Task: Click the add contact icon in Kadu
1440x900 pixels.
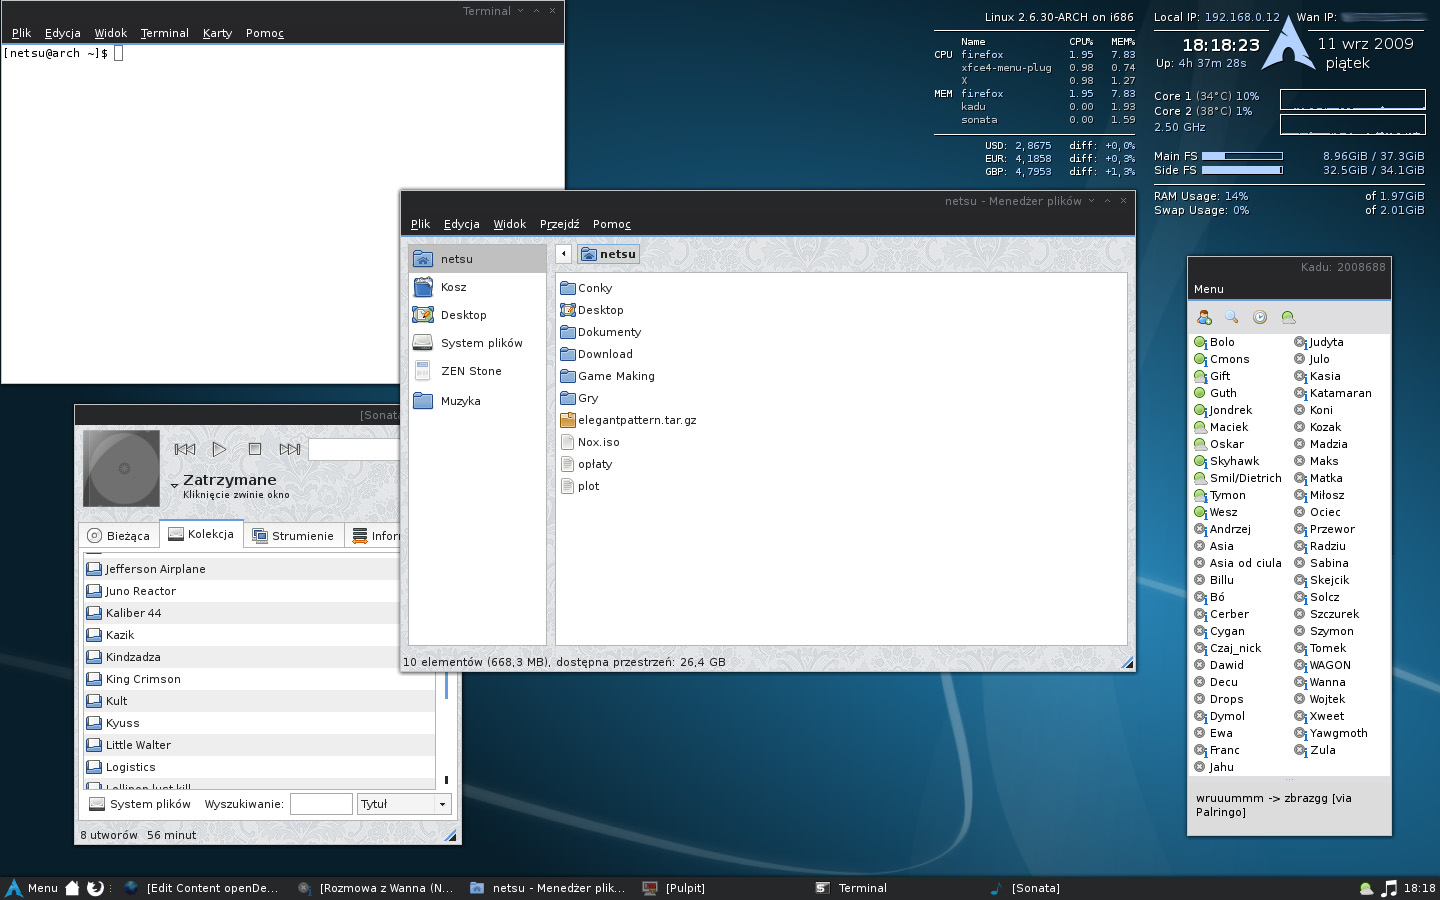Action: 1204,317
